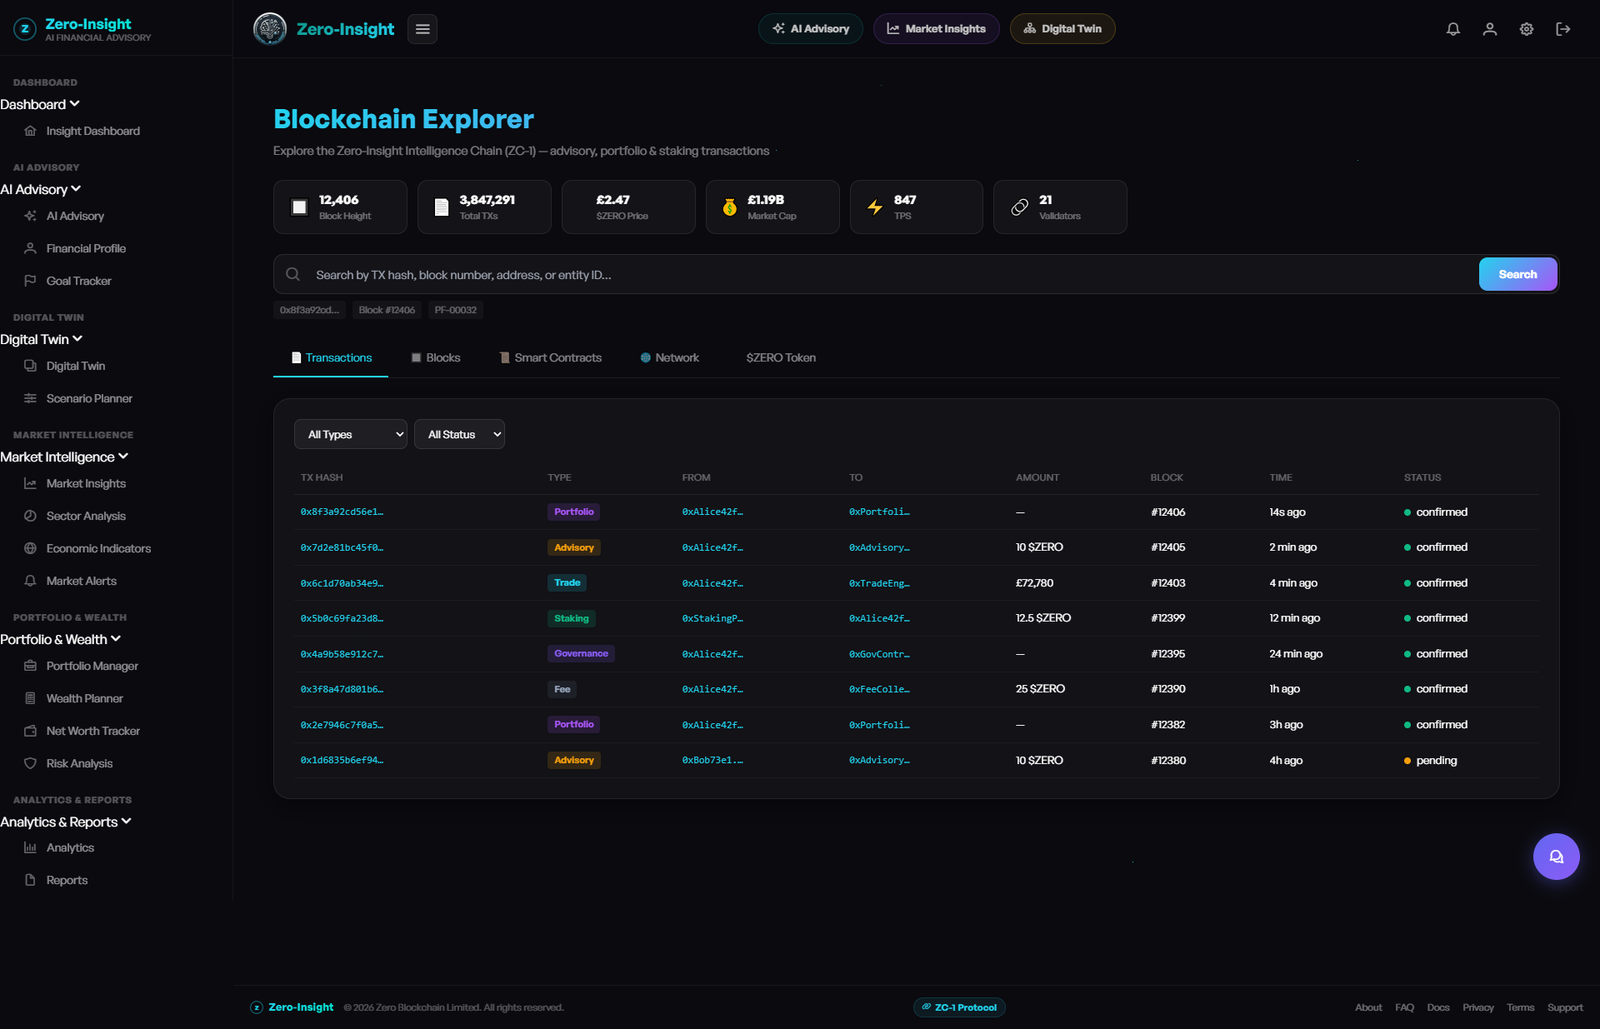Click the Block Height stat icon

tap(299, 207)
